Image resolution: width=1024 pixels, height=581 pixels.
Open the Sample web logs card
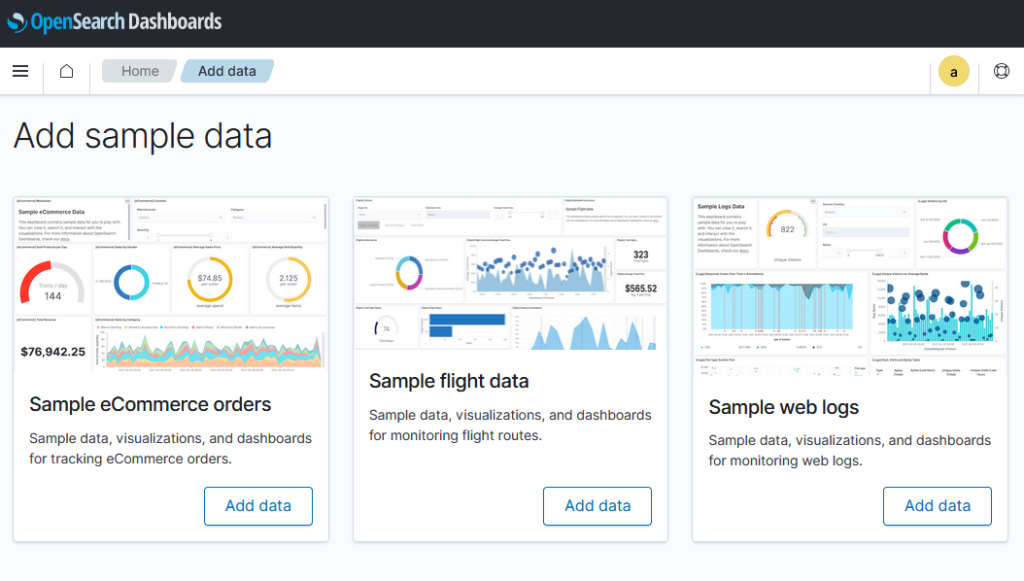pyautogui.click(x=849, y=370)
